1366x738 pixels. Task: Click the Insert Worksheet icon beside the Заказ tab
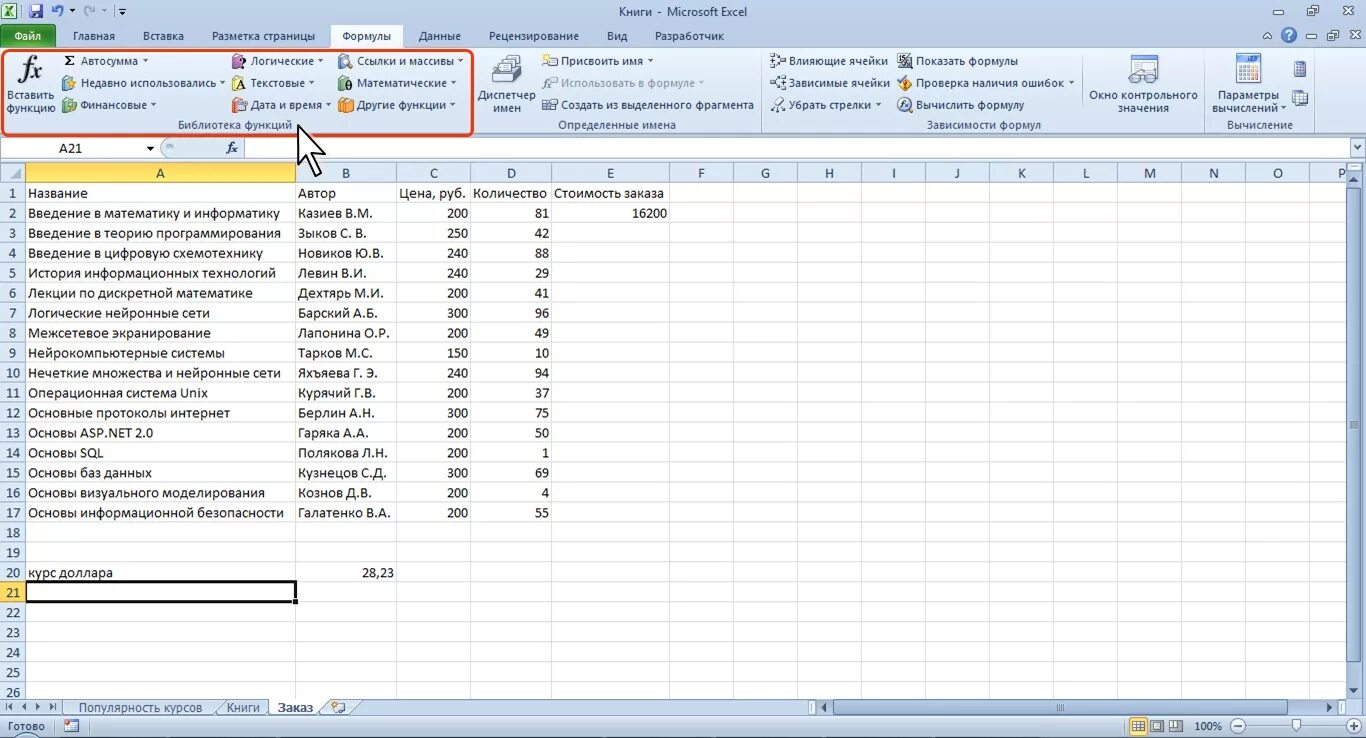click(338, 707)
